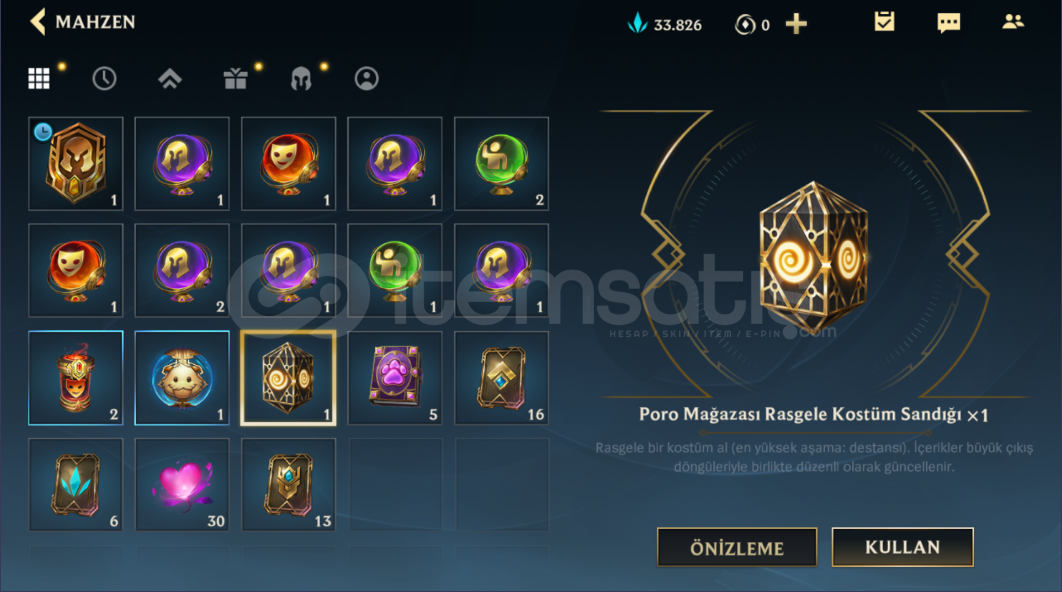Click the ÖNİZLEME preview button
Viewport: 1062px width, 592px height.
click(737, 547)
